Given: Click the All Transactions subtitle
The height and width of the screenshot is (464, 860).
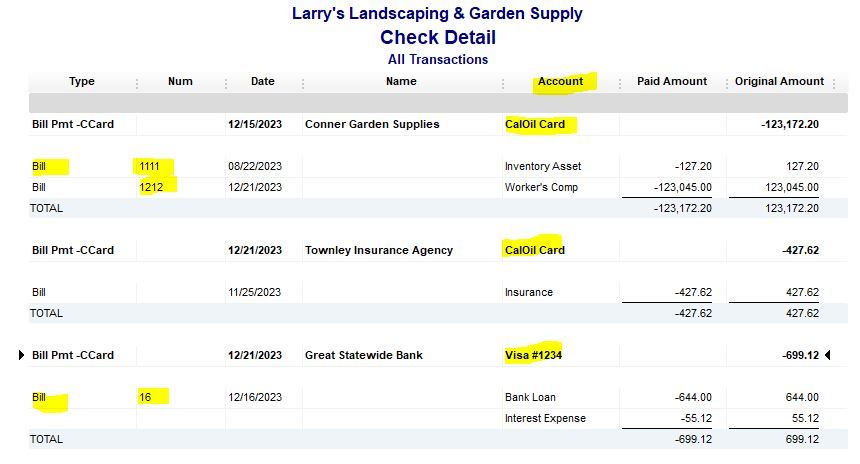Looking at the screenshot, I should pyautogui.click(x=437, y=59).
